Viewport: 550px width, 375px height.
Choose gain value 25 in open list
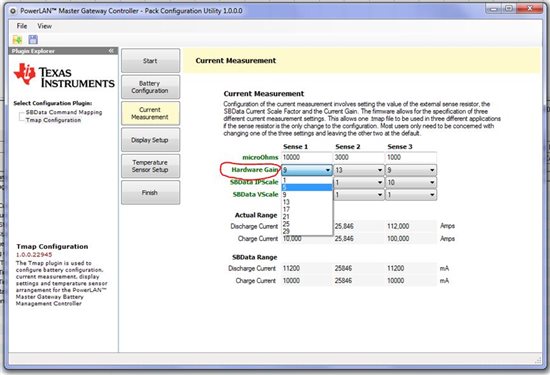pyautogui.click(x=307, y=224)
